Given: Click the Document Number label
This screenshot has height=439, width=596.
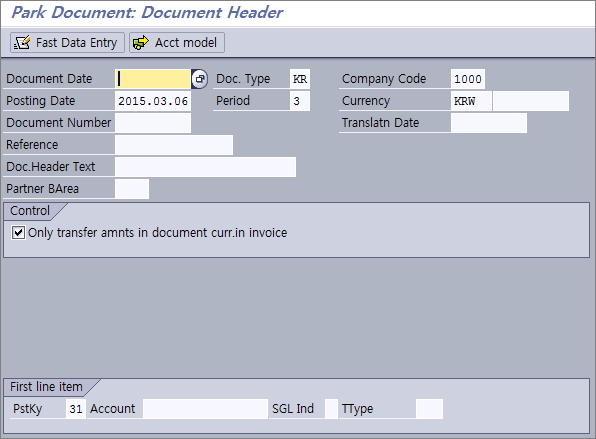Looking at the screenshot, I should coord(59,123).
